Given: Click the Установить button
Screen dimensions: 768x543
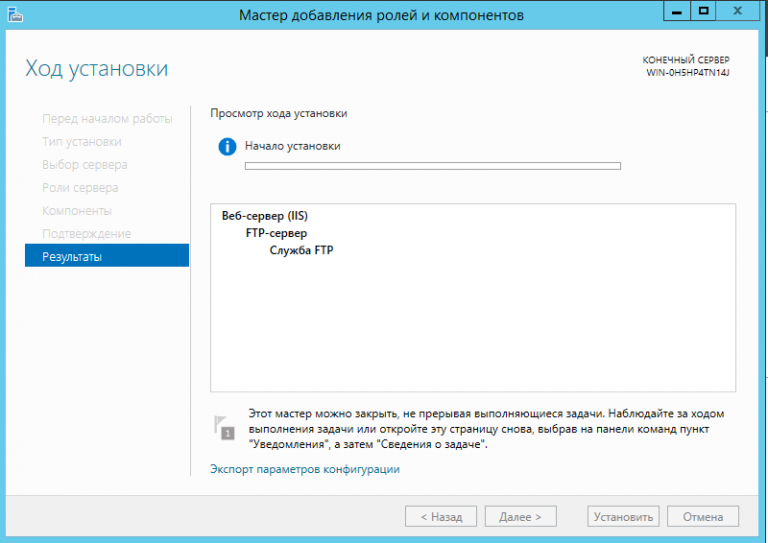Looking at the screenshot, I should pyautogui.click(x=623, y=517).
